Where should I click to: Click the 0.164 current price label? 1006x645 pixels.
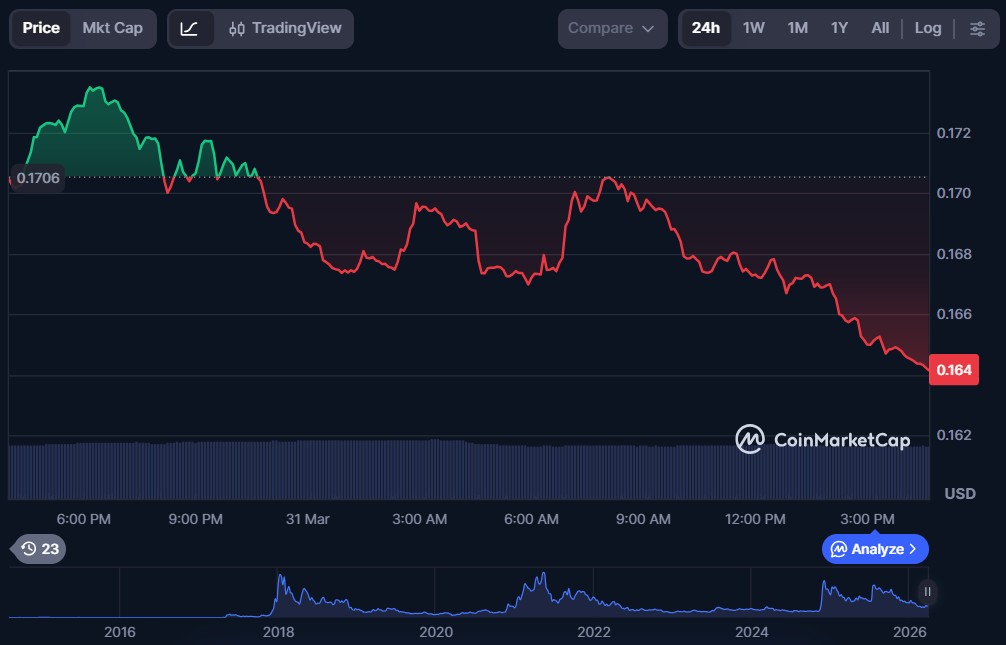pyautogui.click(x=953, y=370)
